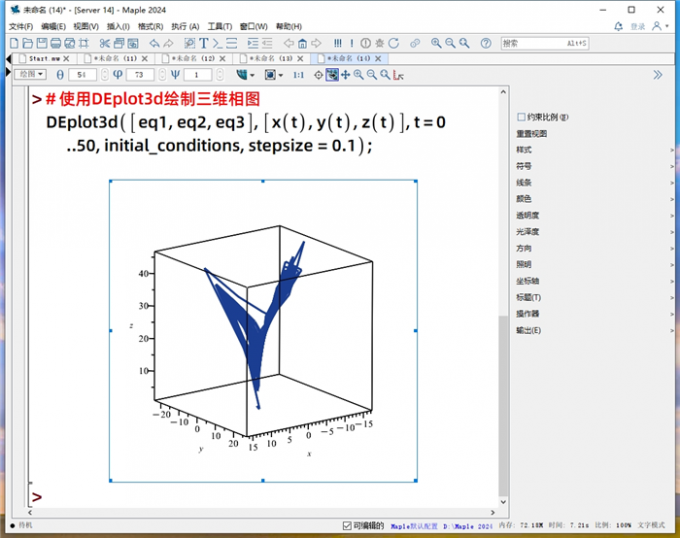Screen dimensions: 680x538
Task: Click the restart server circular arrow icon
Action: pyautogui.click(x=393, y=43)
